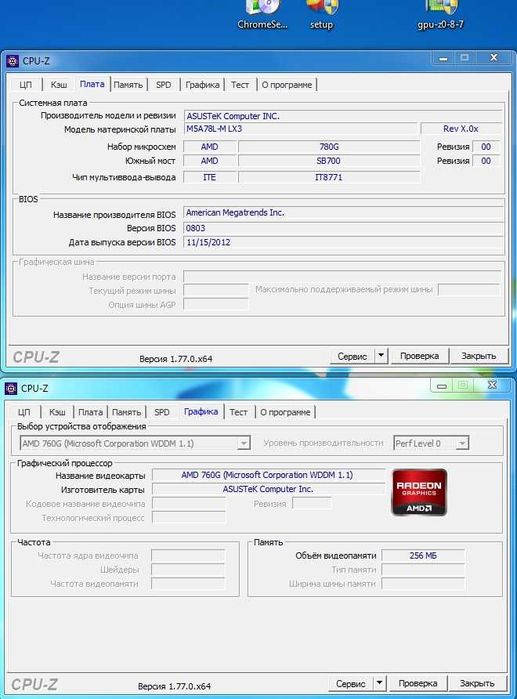The image size is (517, 699).
Task: Click the empty memory type field
Action: coord(423,570)
